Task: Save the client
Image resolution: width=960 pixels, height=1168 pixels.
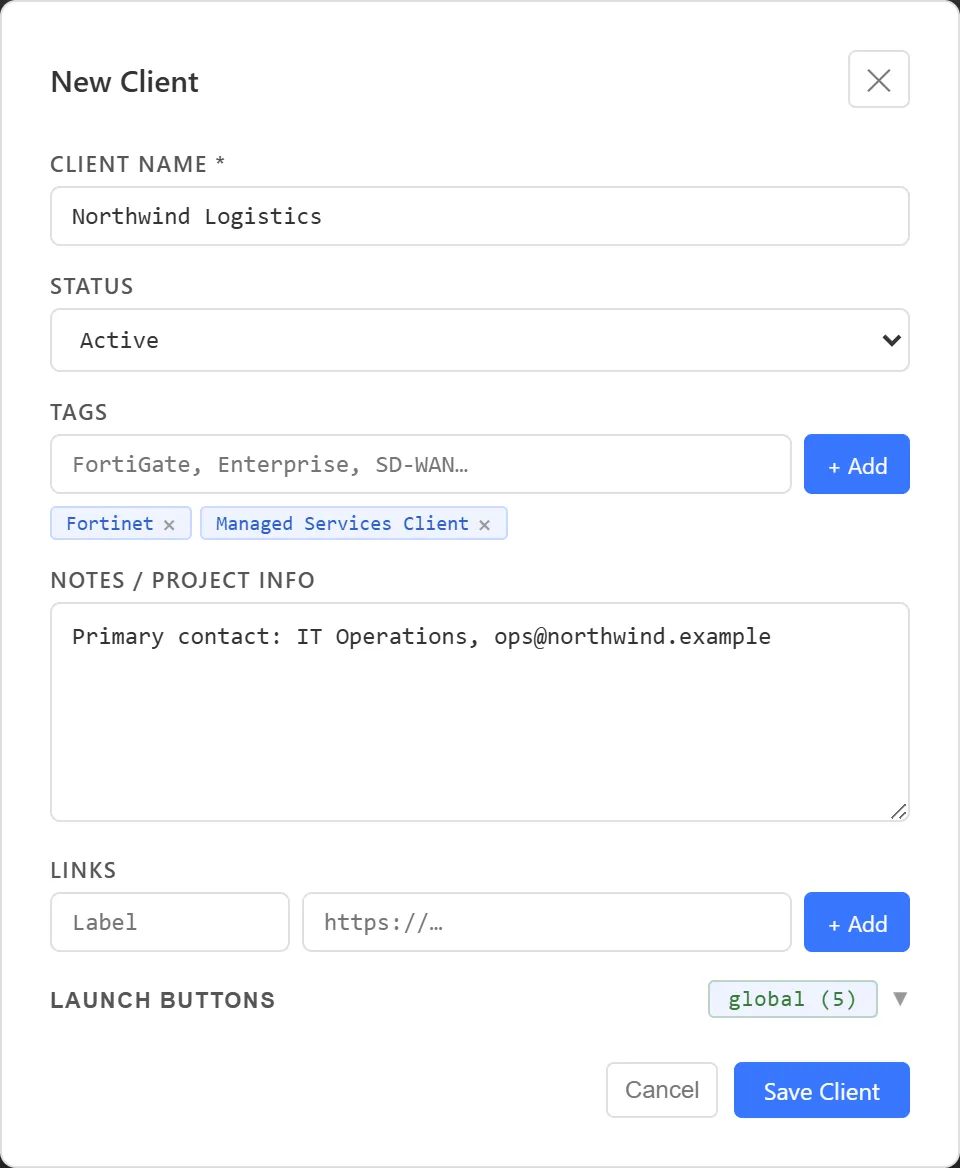Action: pos(821,1090)
